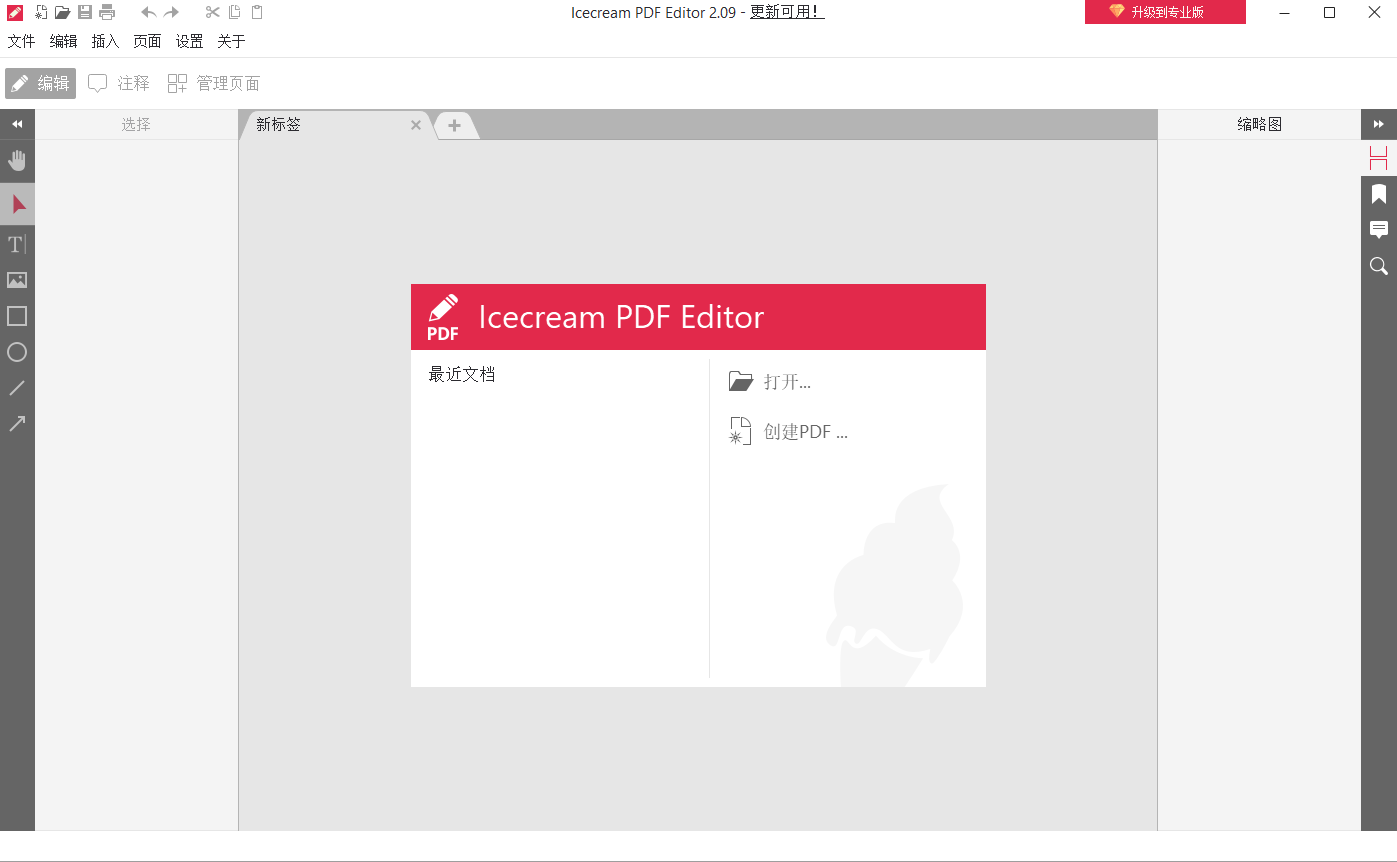Click the open folder icon in title bar
The image size is (1397, 862).
[x=62, y=12]
